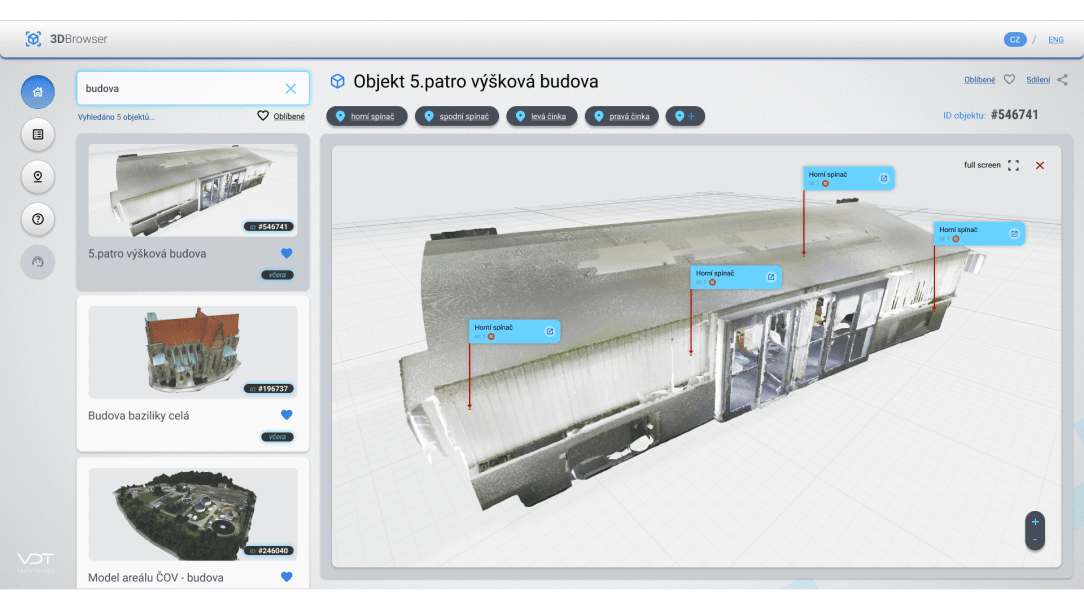The height and width of the screenshot is (610, 1084).
Task: Open the map location pin sidebar icon
Action: tap(38, 177)
